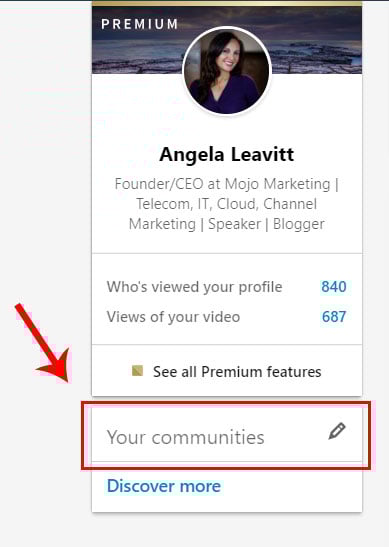Open Angela Leavitt's circular profile photo
The image size is (389, 547).
[x=227, y=70]
